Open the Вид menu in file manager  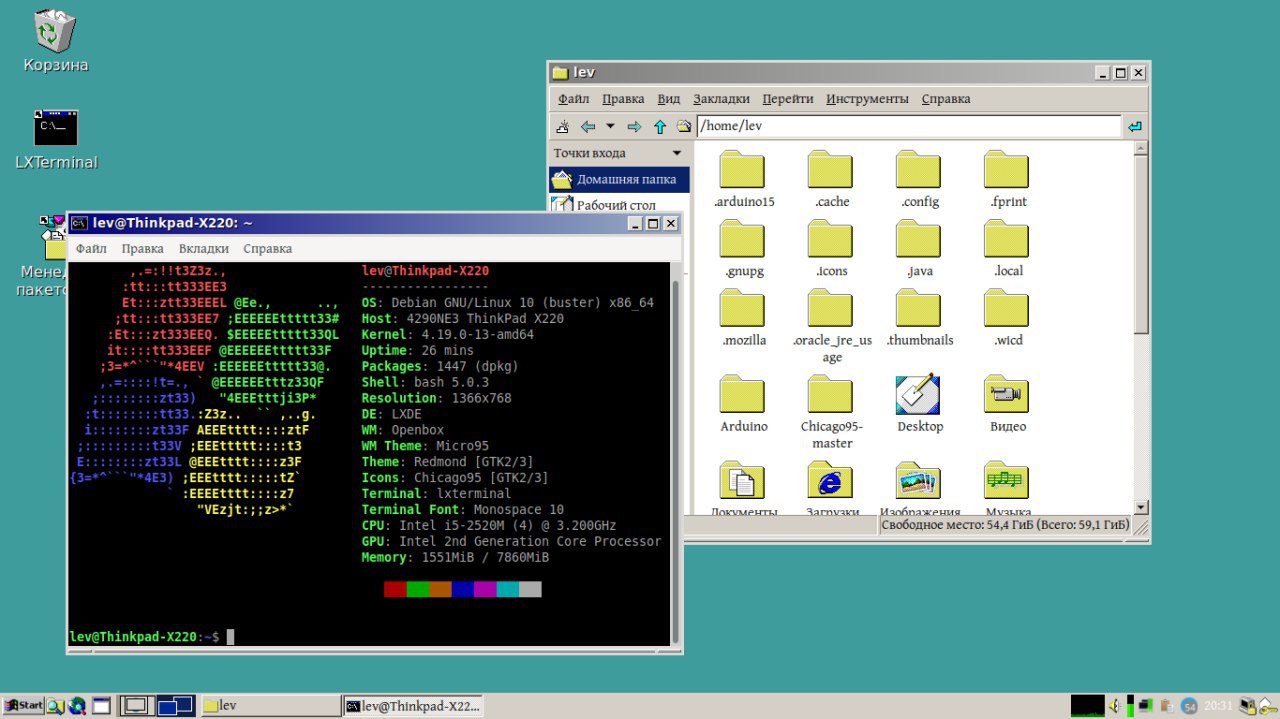669,99
